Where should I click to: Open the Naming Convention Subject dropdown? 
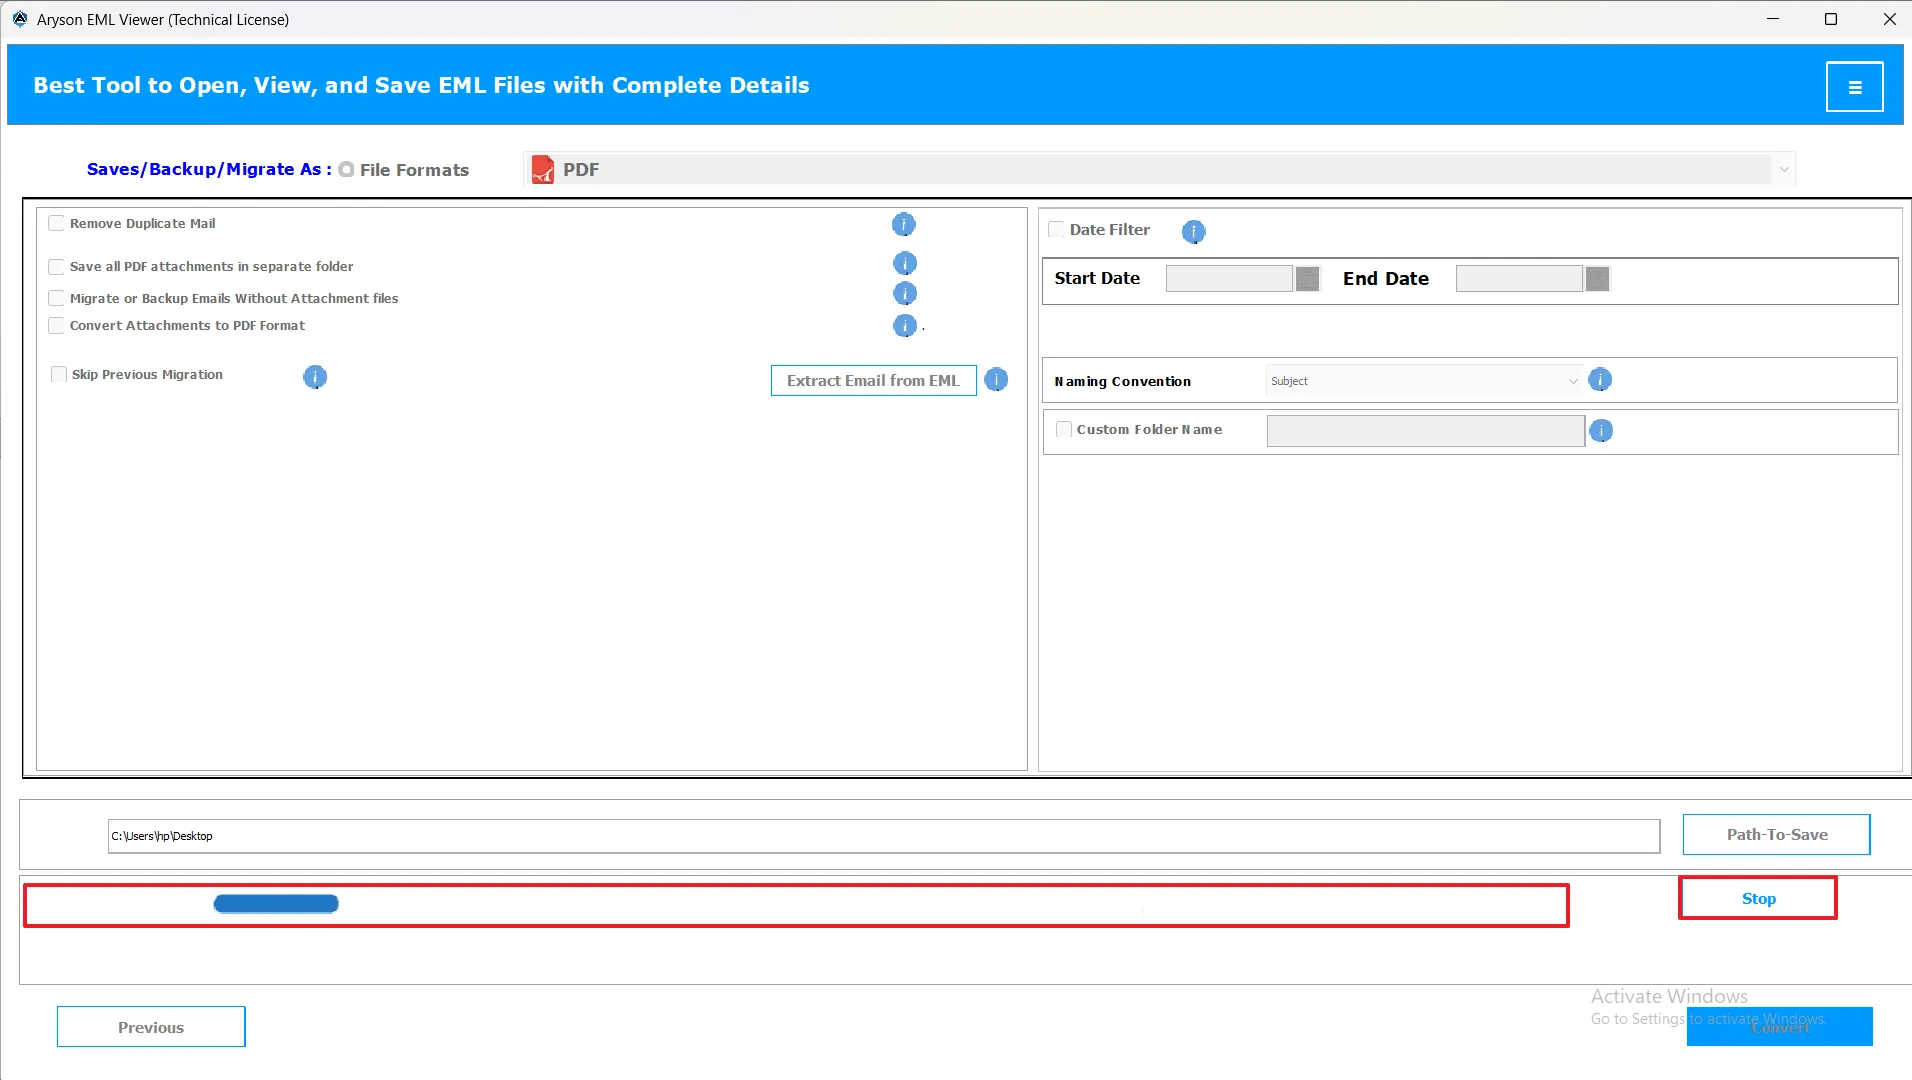point(1424,381)
